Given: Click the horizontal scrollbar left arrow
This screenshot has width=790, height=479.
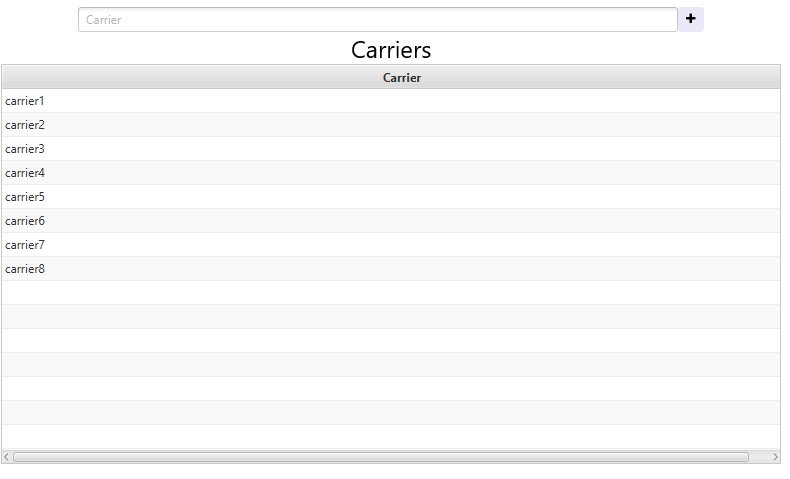Looking at the screenshot, I should click(x=6, y=457).
